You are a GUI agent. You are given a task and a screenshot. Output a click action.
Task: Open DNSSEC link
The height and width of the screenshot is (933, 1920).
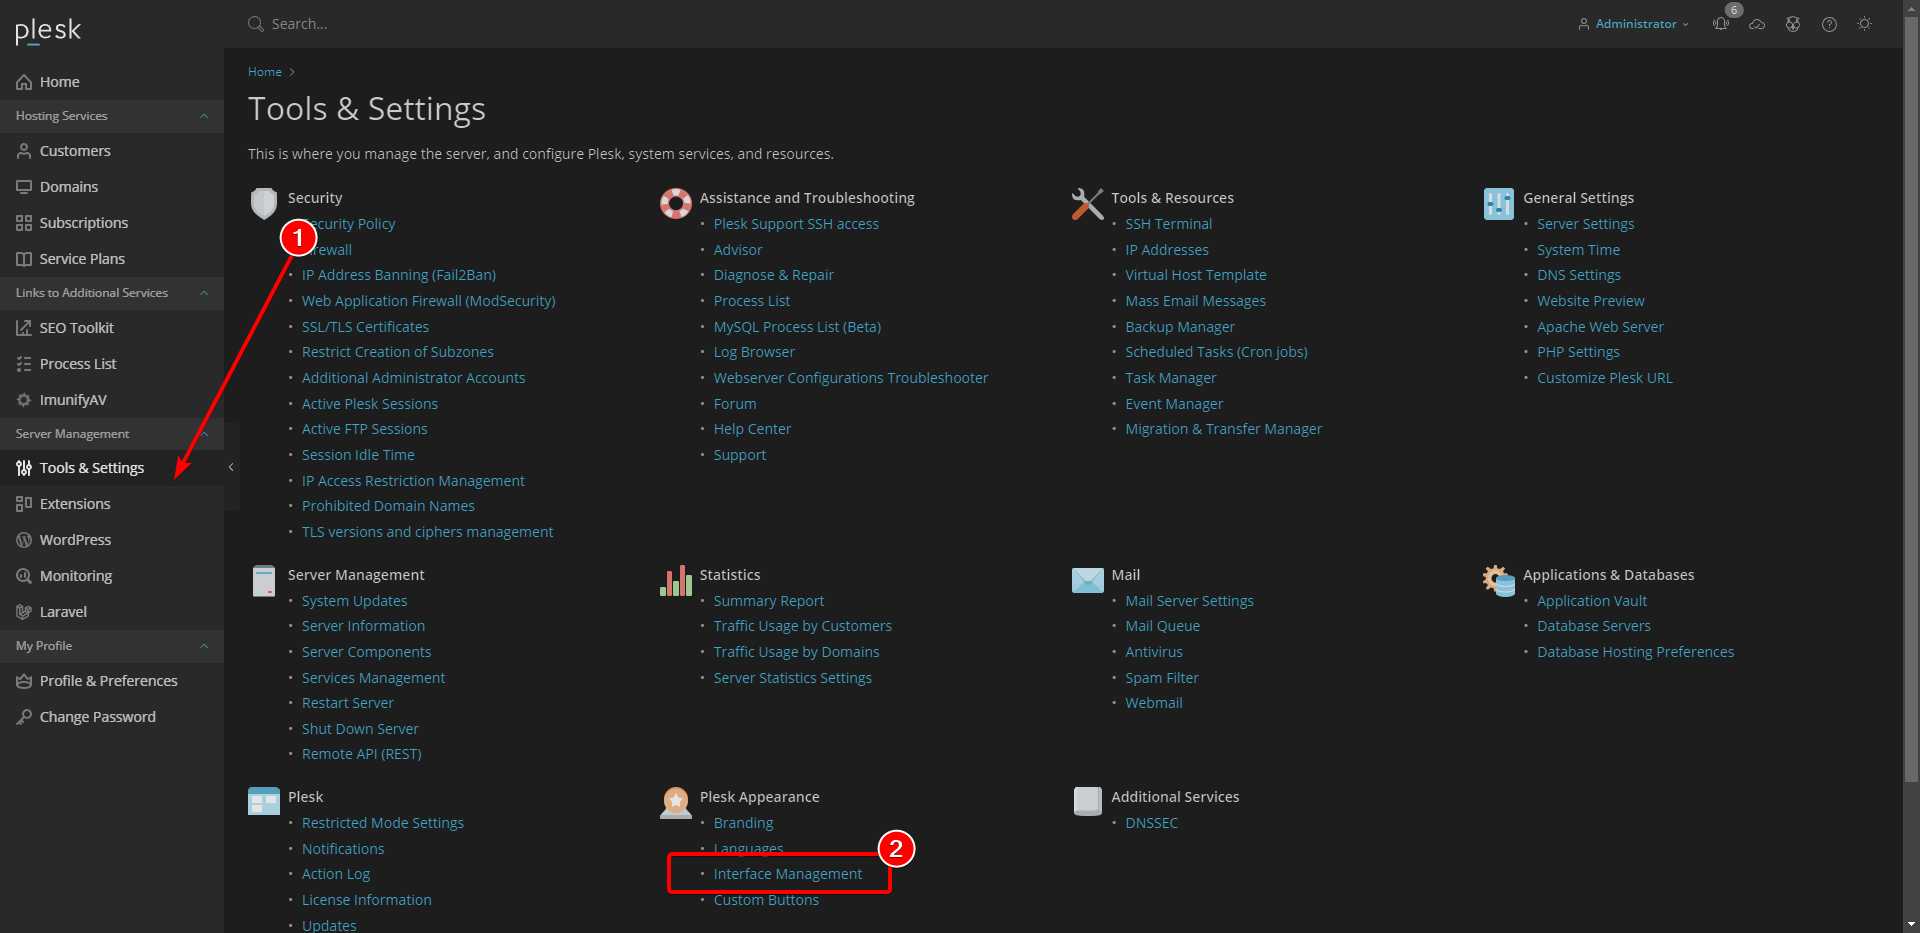(x=1151, y=823)
